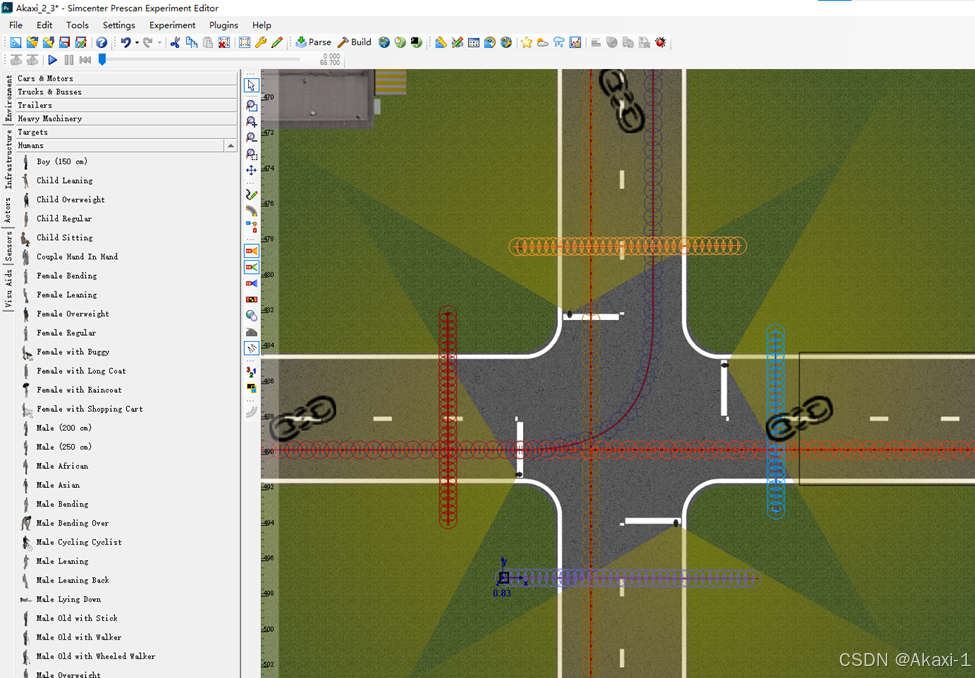Open the File menu

click(16, 25)
